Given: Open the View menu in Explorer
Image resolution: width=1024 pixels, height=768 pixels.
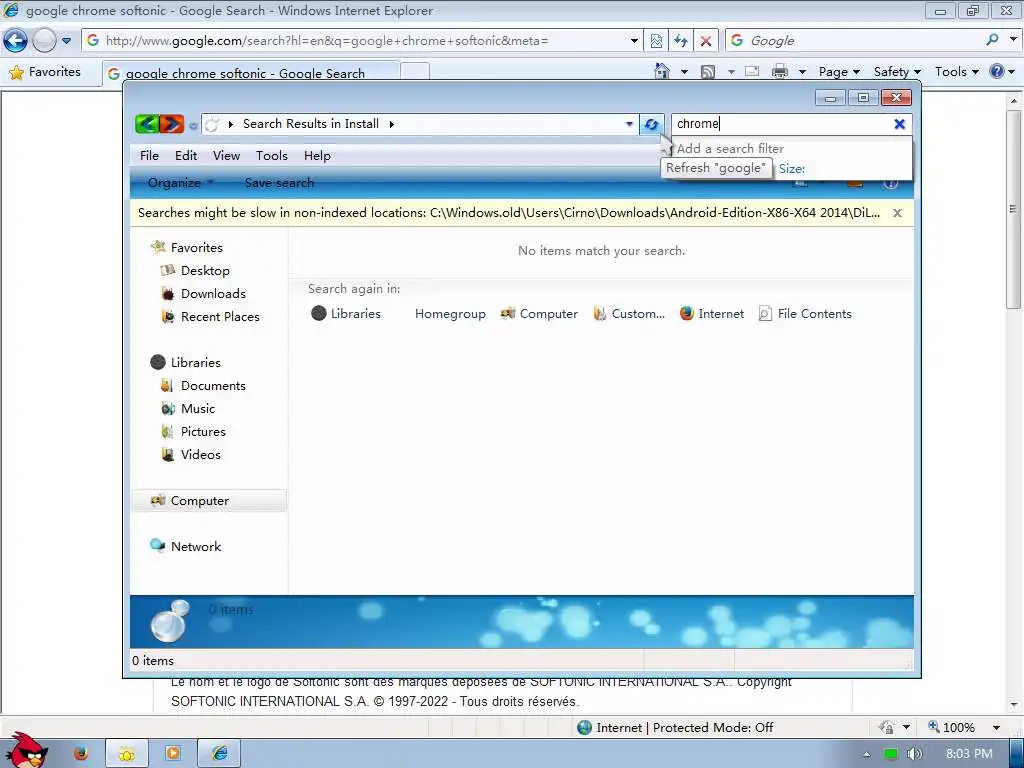Looking at the screenshot, I should click(x=226, y=155).
